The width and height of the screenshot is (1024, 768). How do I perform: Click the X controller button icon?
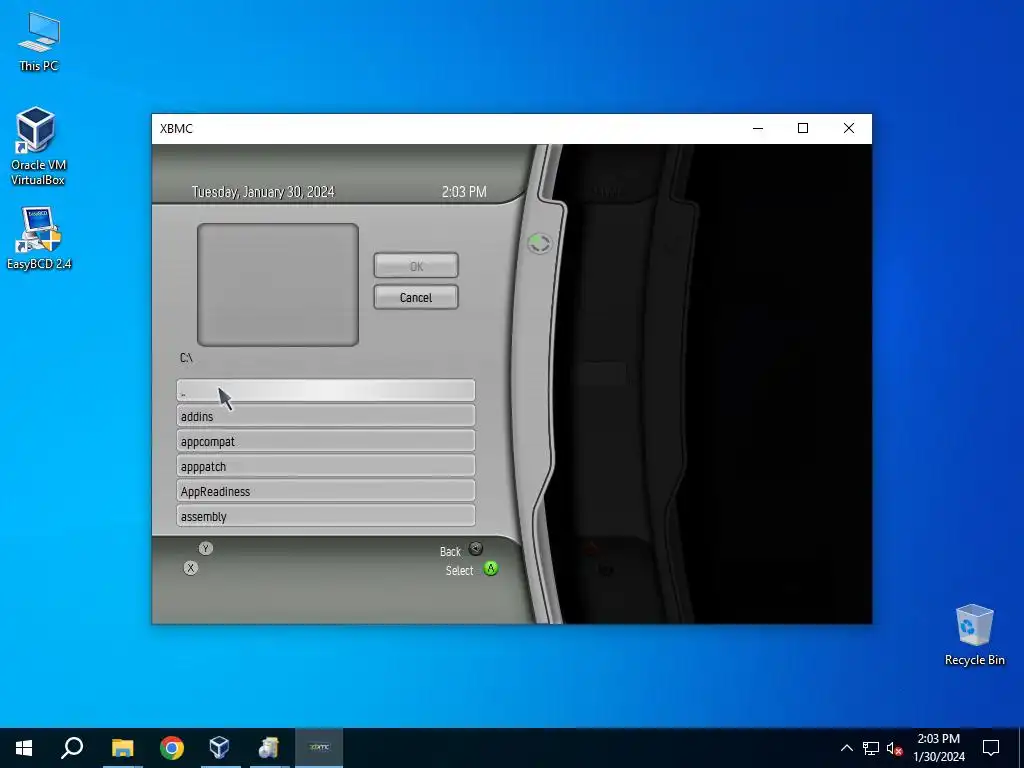(191, 568)
